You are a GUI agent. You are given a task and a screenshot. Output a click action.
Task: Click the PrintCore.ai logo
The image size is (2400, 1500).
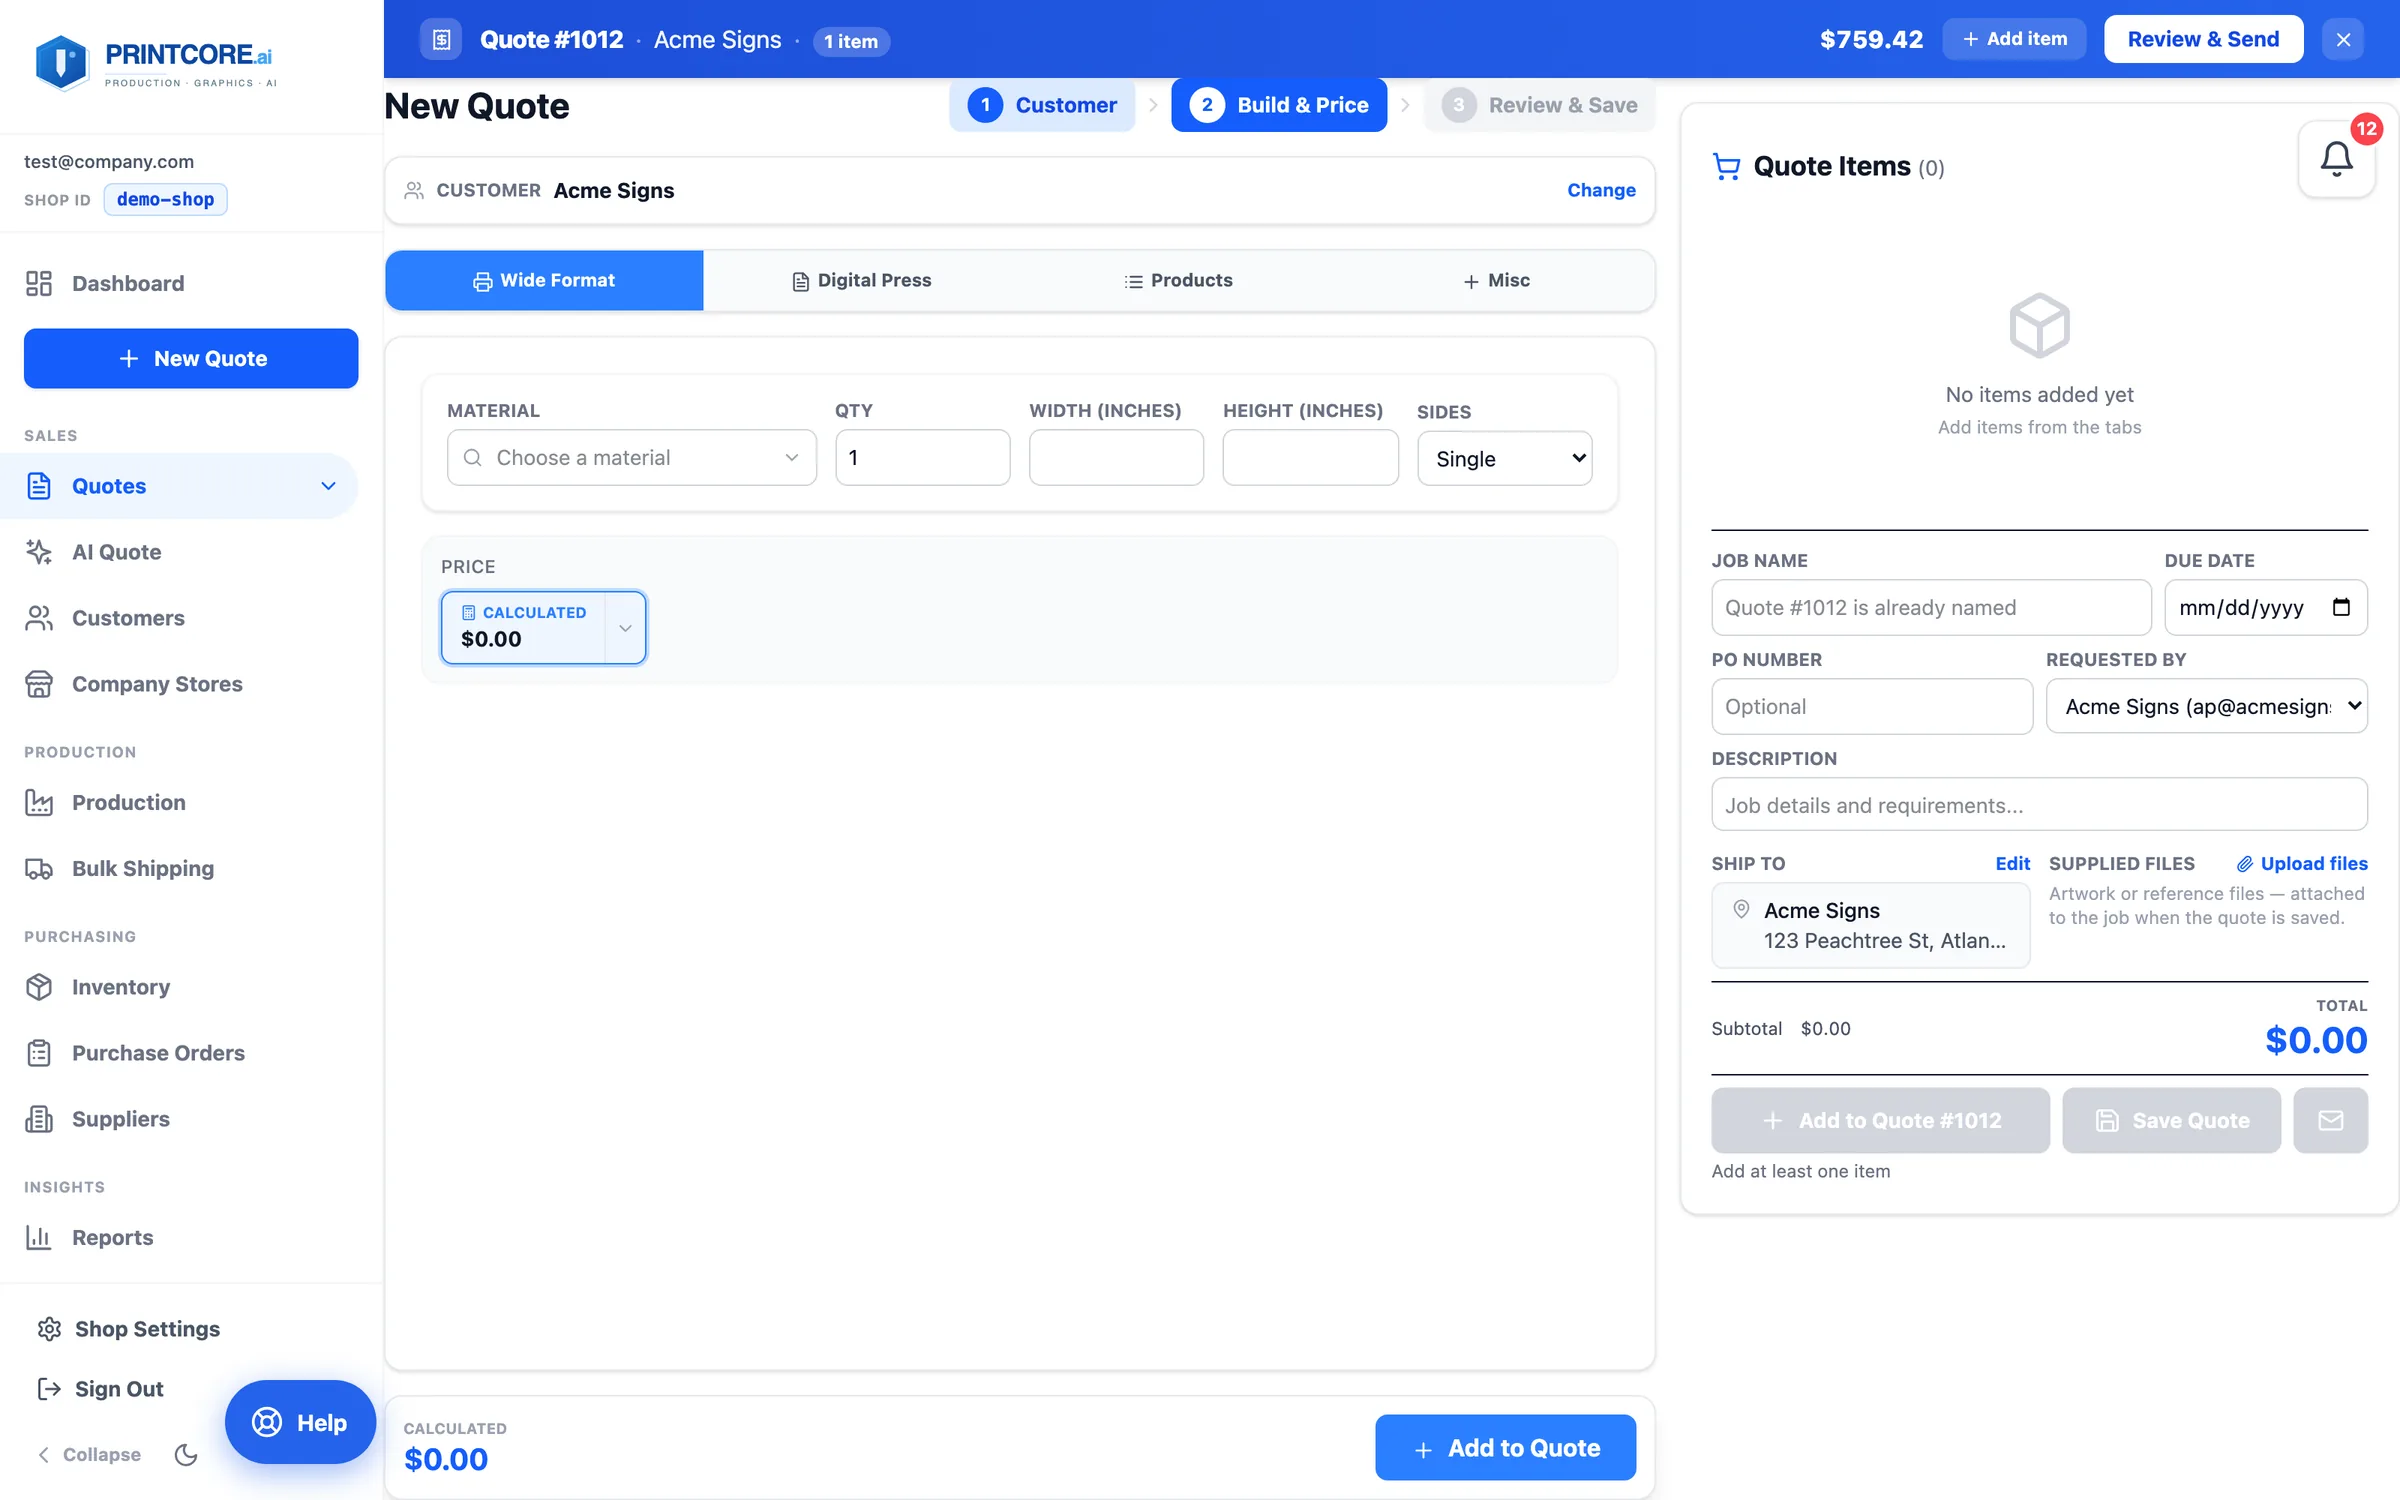point(155,63)
